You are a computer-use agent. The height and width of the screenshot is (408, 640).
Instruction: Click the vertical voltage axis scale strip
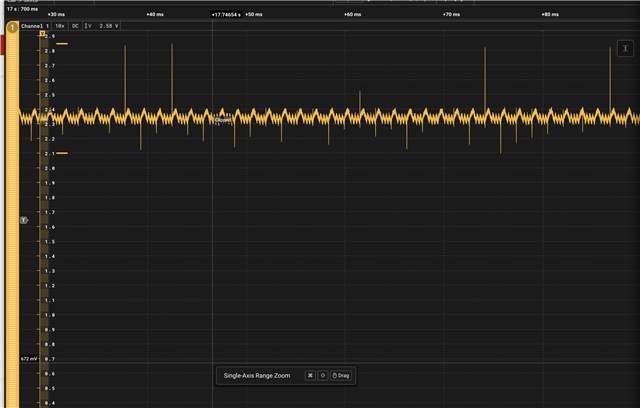[x=44, y=220]
